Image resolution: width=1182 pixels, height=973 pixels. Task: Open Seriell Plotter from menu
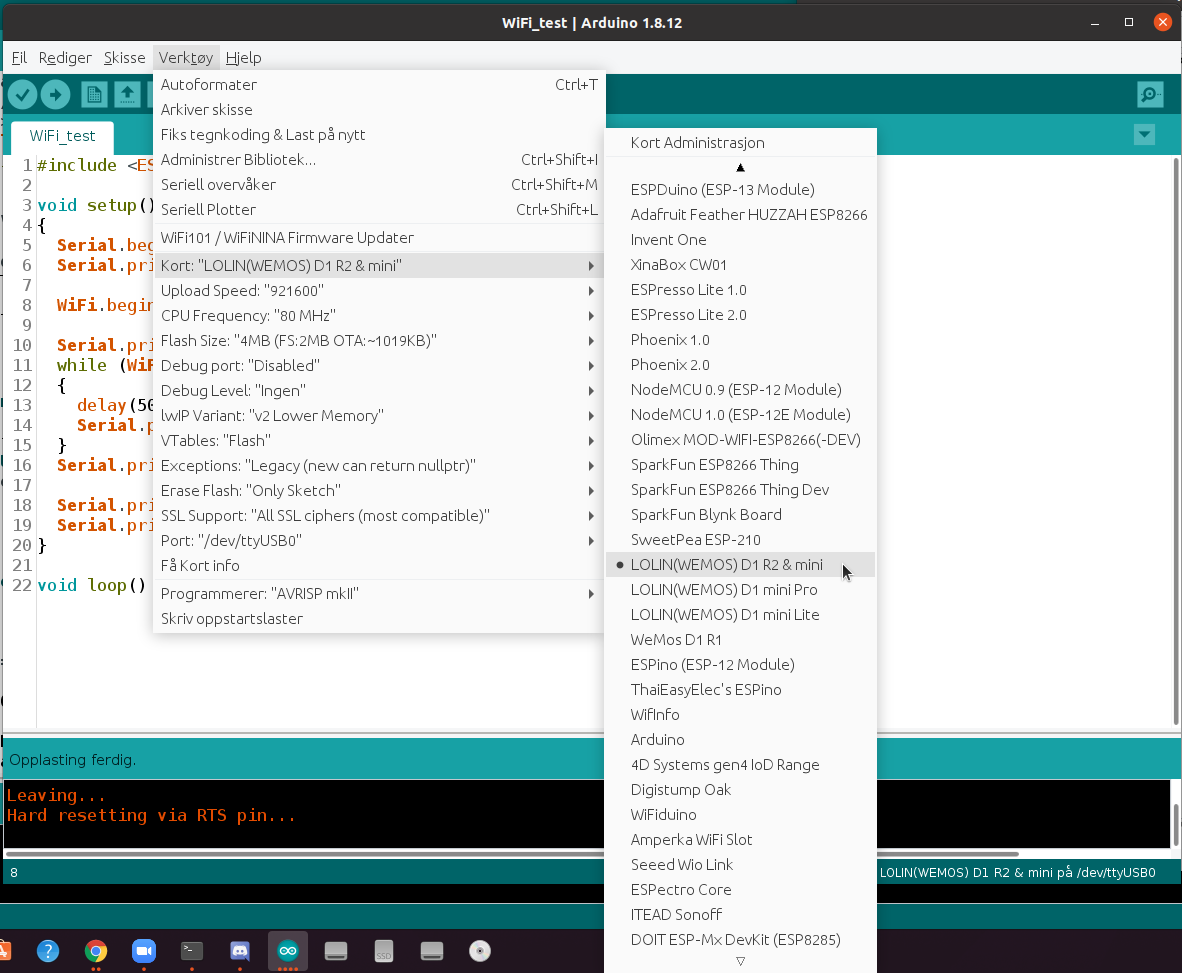tap(378, 210)
